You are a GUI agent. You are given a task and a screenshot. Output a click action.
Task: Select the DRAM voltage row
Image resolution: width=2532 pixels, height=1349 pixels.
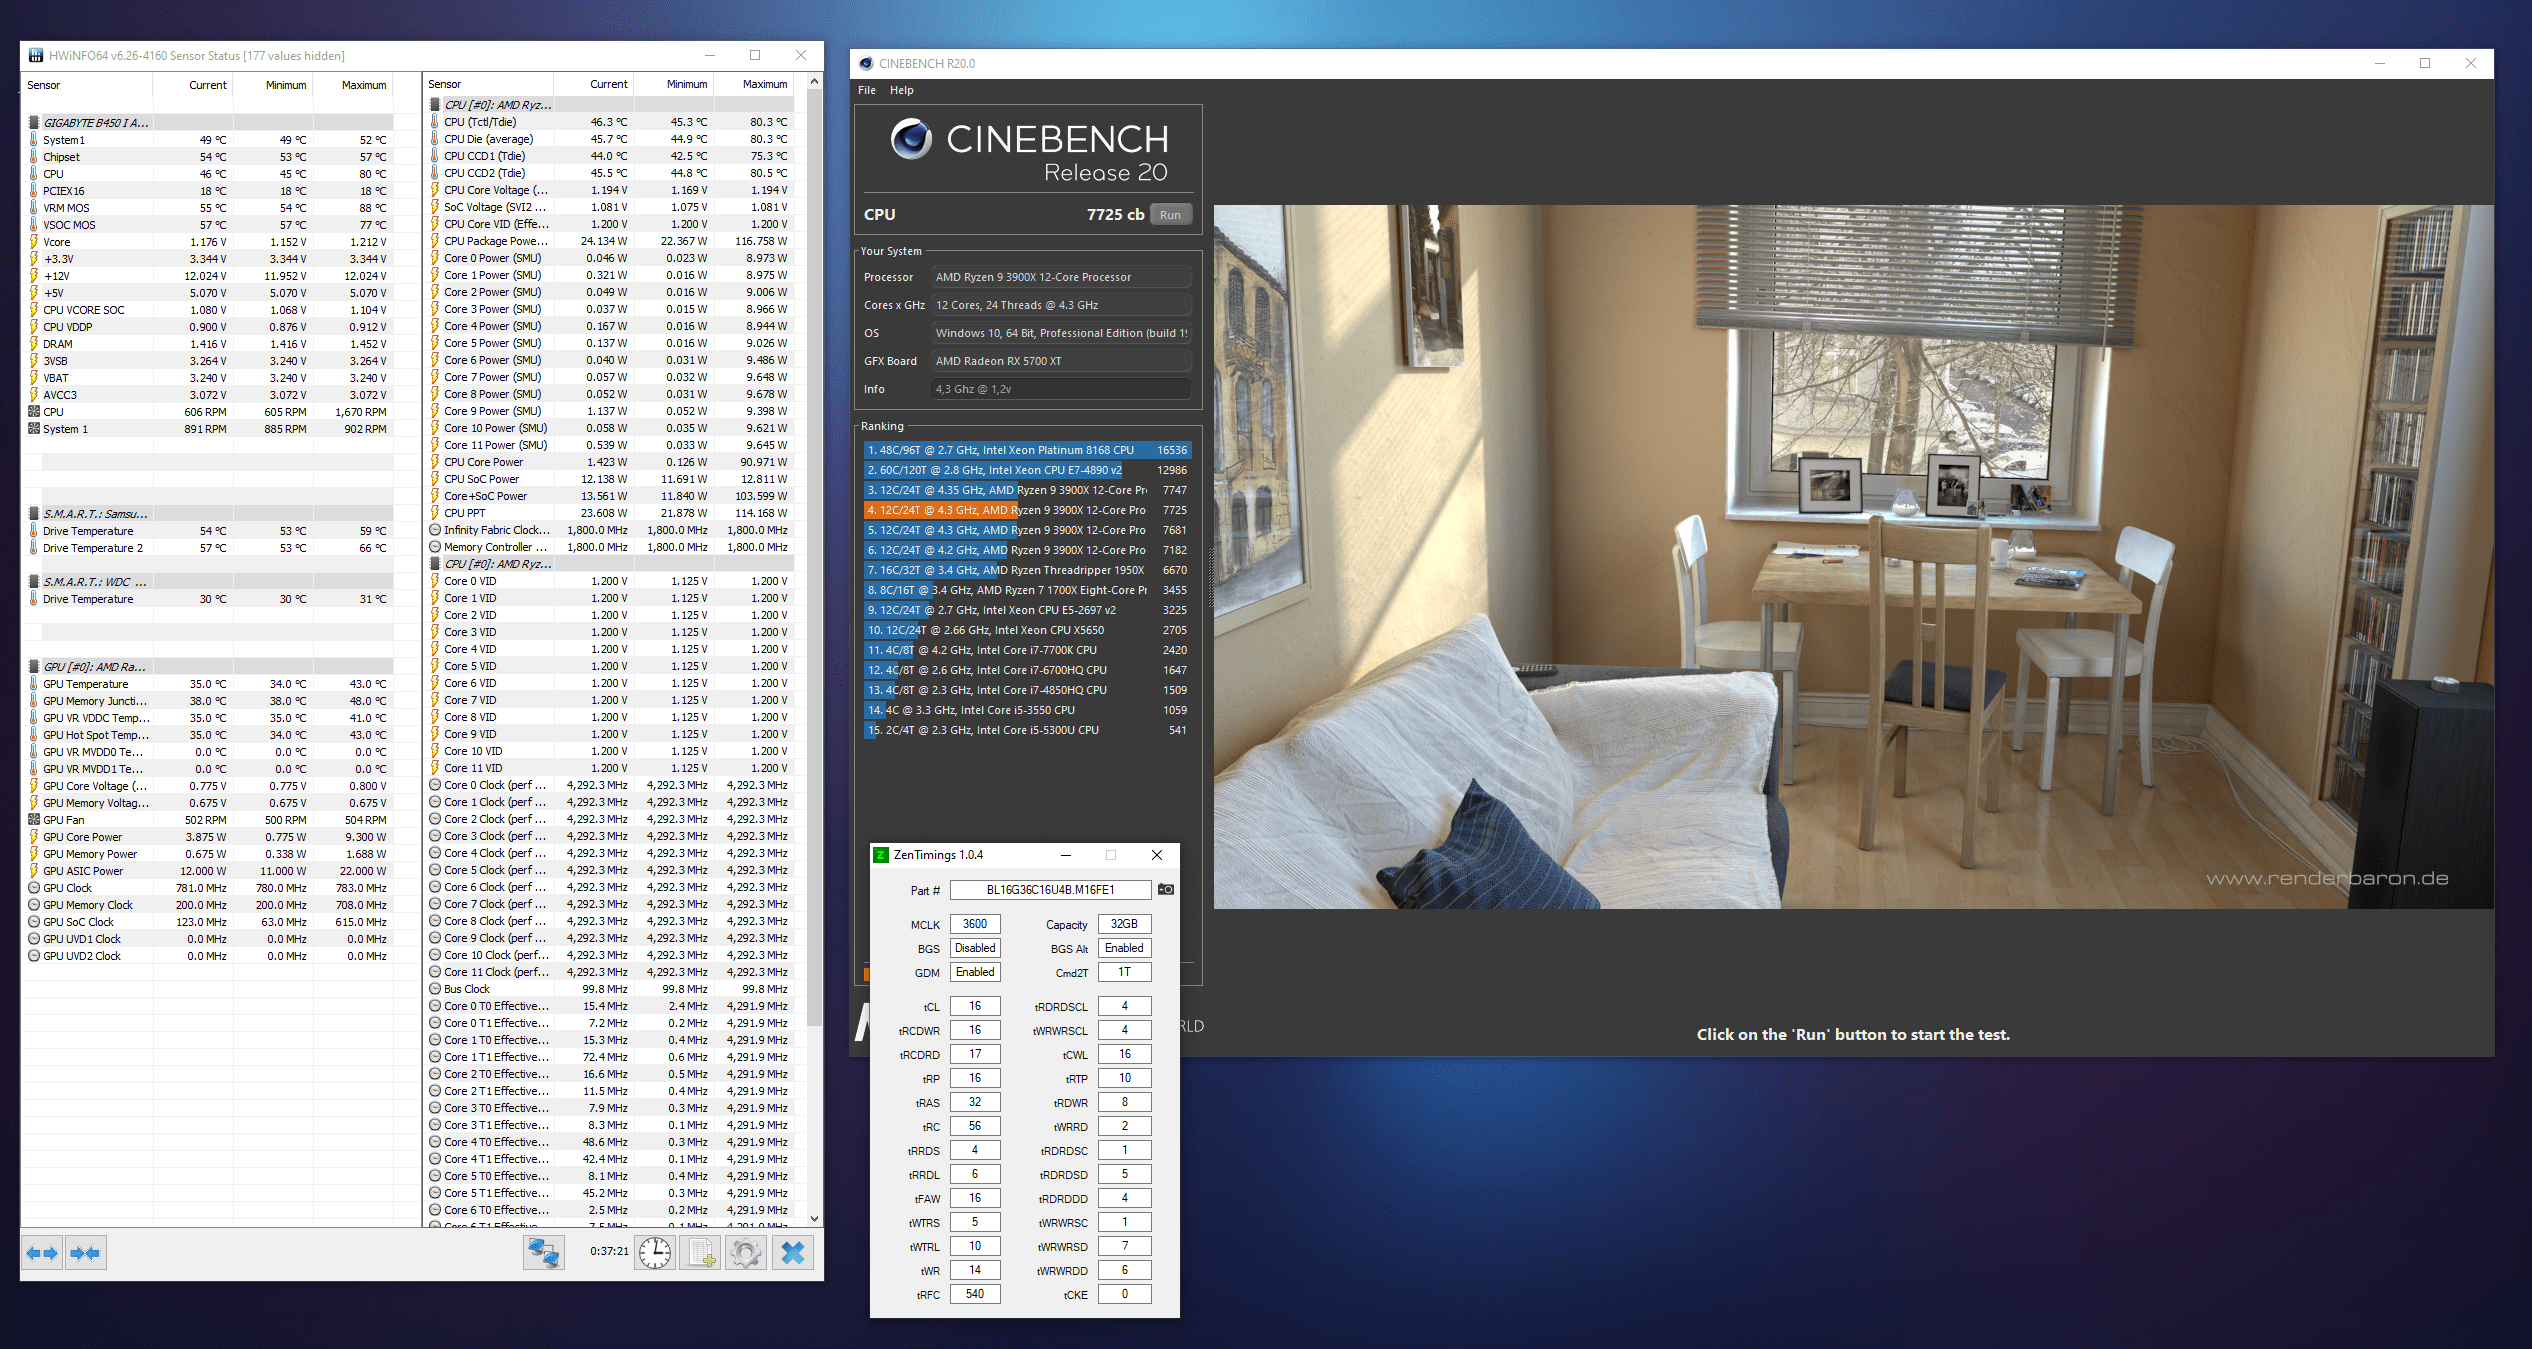click(208, 344)
